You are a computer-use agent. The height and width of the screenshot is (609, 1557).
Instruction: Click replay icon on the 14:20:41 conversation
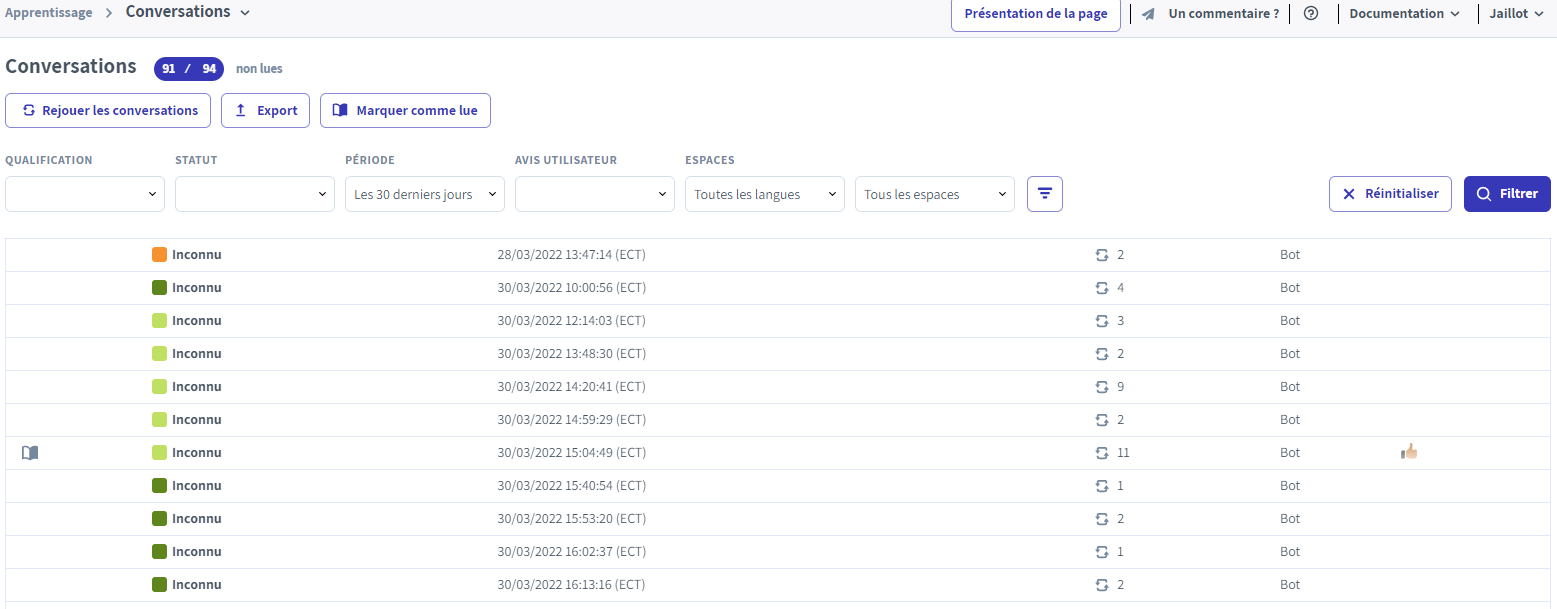(x=1102, y=387)
